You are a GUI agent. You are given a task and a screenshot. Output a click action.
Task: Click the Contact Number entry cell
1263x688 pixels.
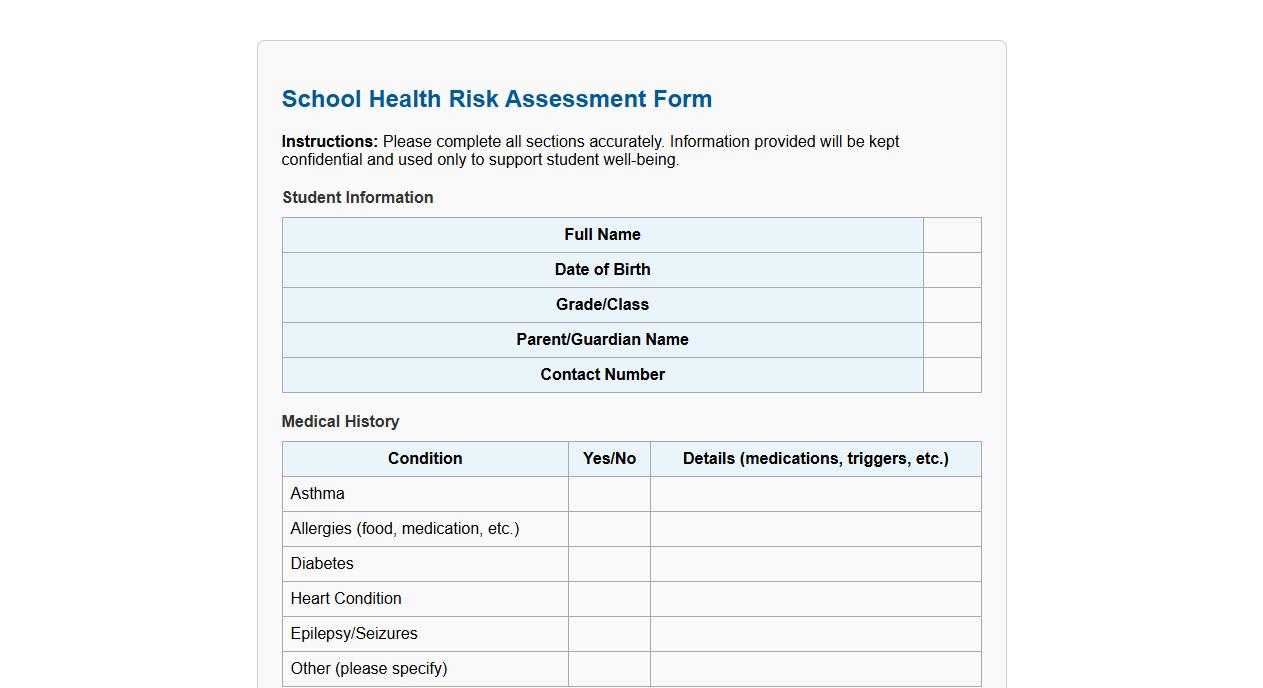(951, 374)
